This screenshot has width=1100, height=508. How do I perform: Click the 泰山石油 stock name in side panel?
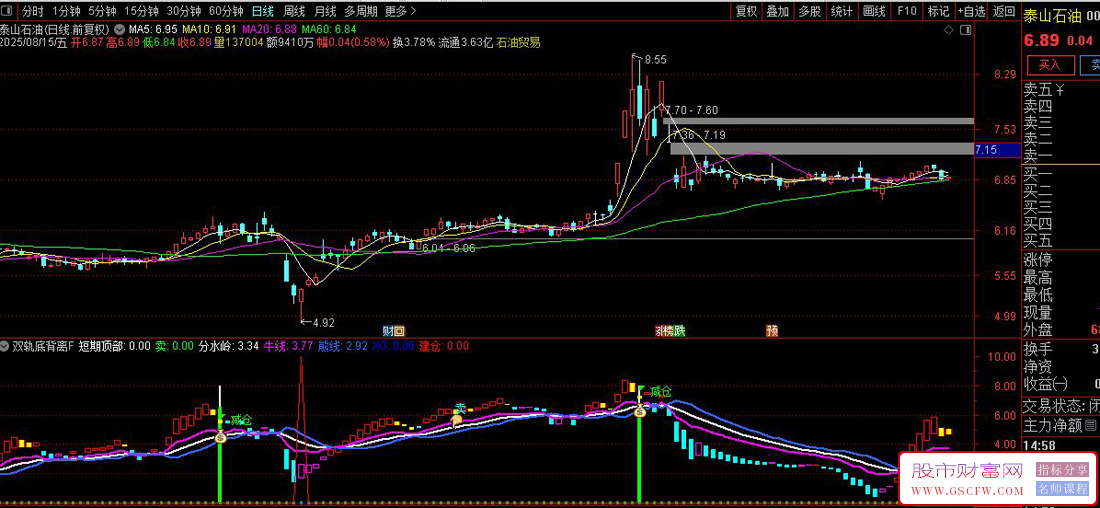point(1054,15)
